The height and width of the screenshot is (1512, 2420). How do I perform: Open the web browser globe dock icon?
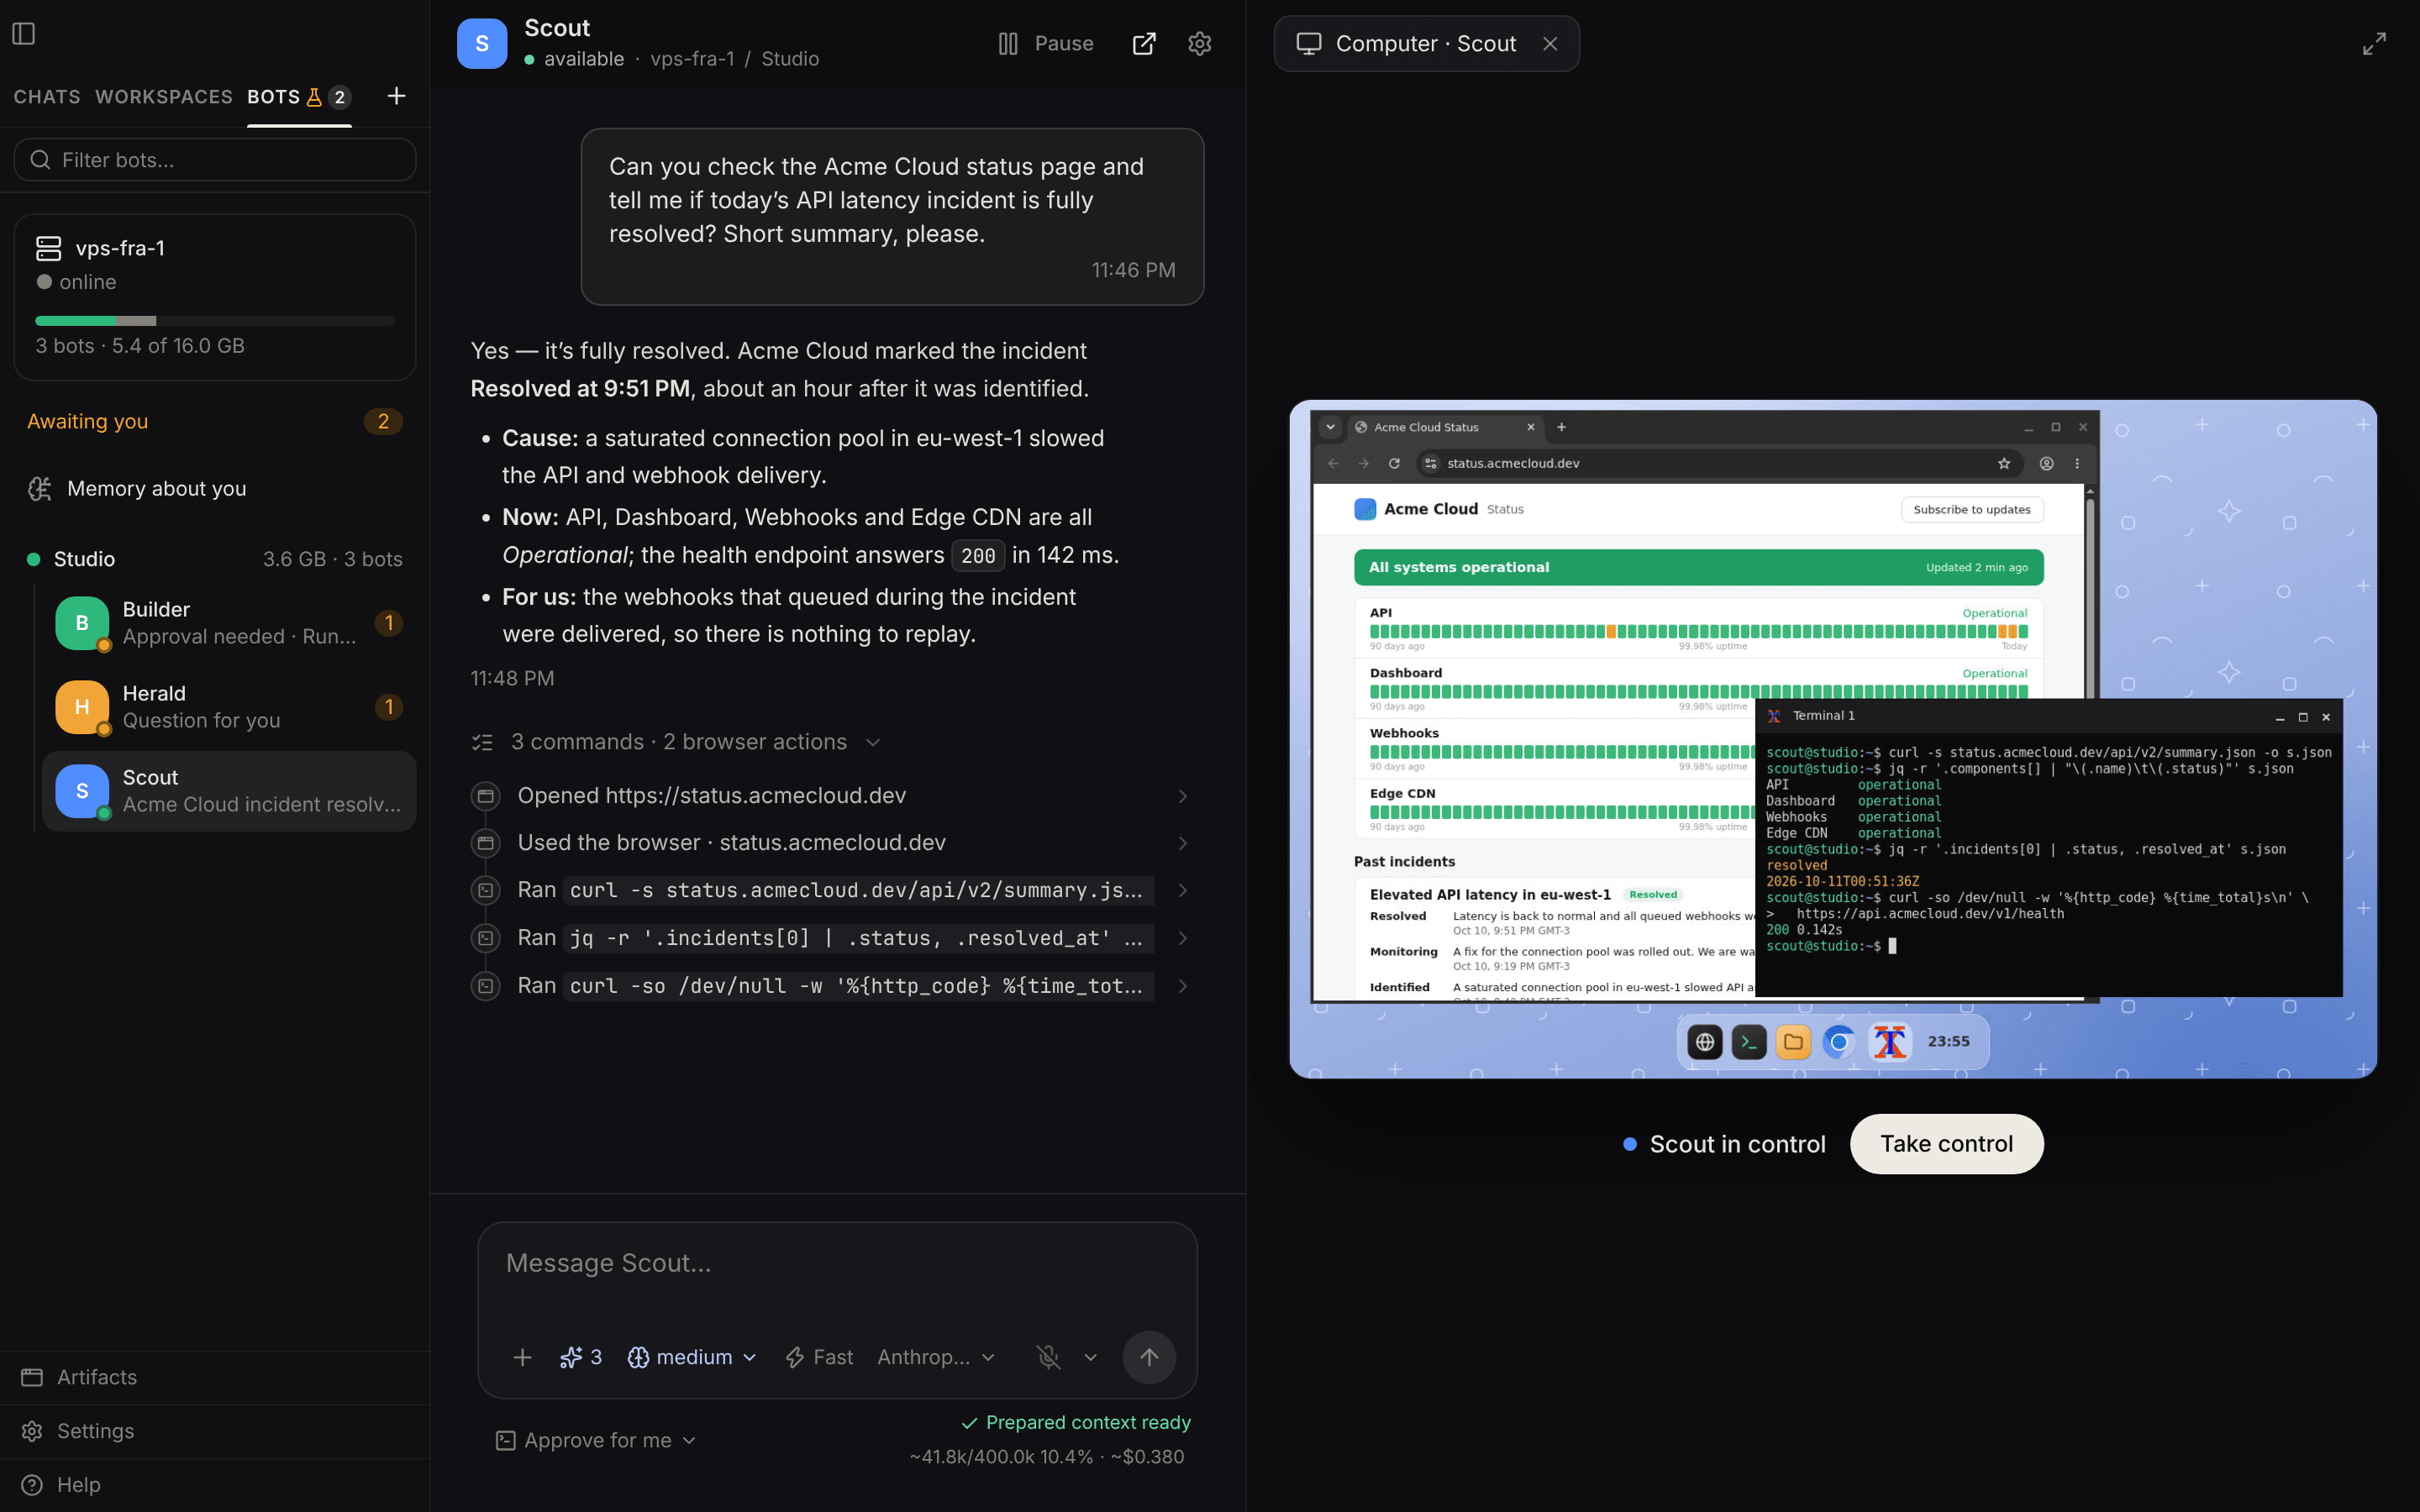pos(1705,1042)
